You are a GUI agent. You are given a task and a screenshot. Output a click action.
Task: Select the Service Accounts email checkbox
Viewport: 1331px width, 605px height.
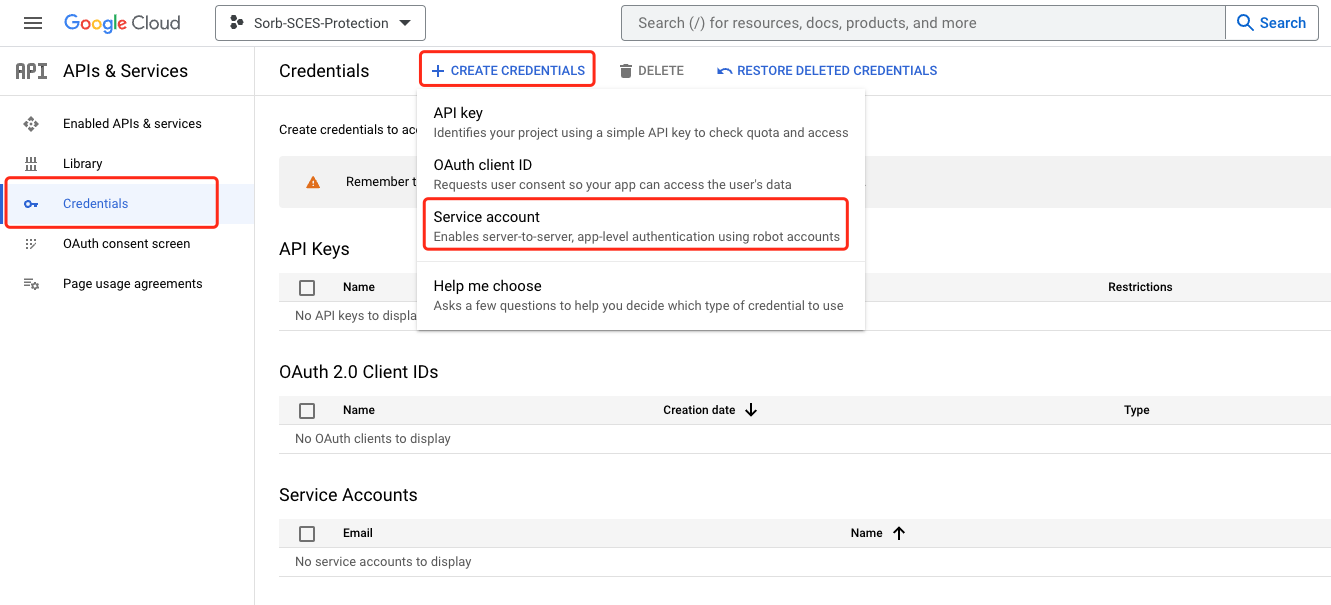point(307,533)
